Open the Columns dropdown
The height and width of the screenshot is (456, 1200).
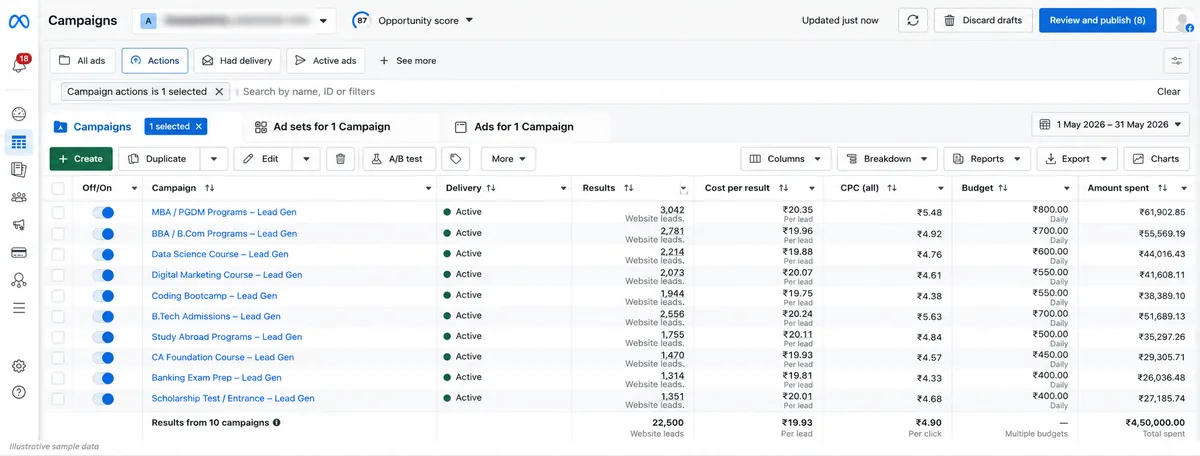coord(785,158)
